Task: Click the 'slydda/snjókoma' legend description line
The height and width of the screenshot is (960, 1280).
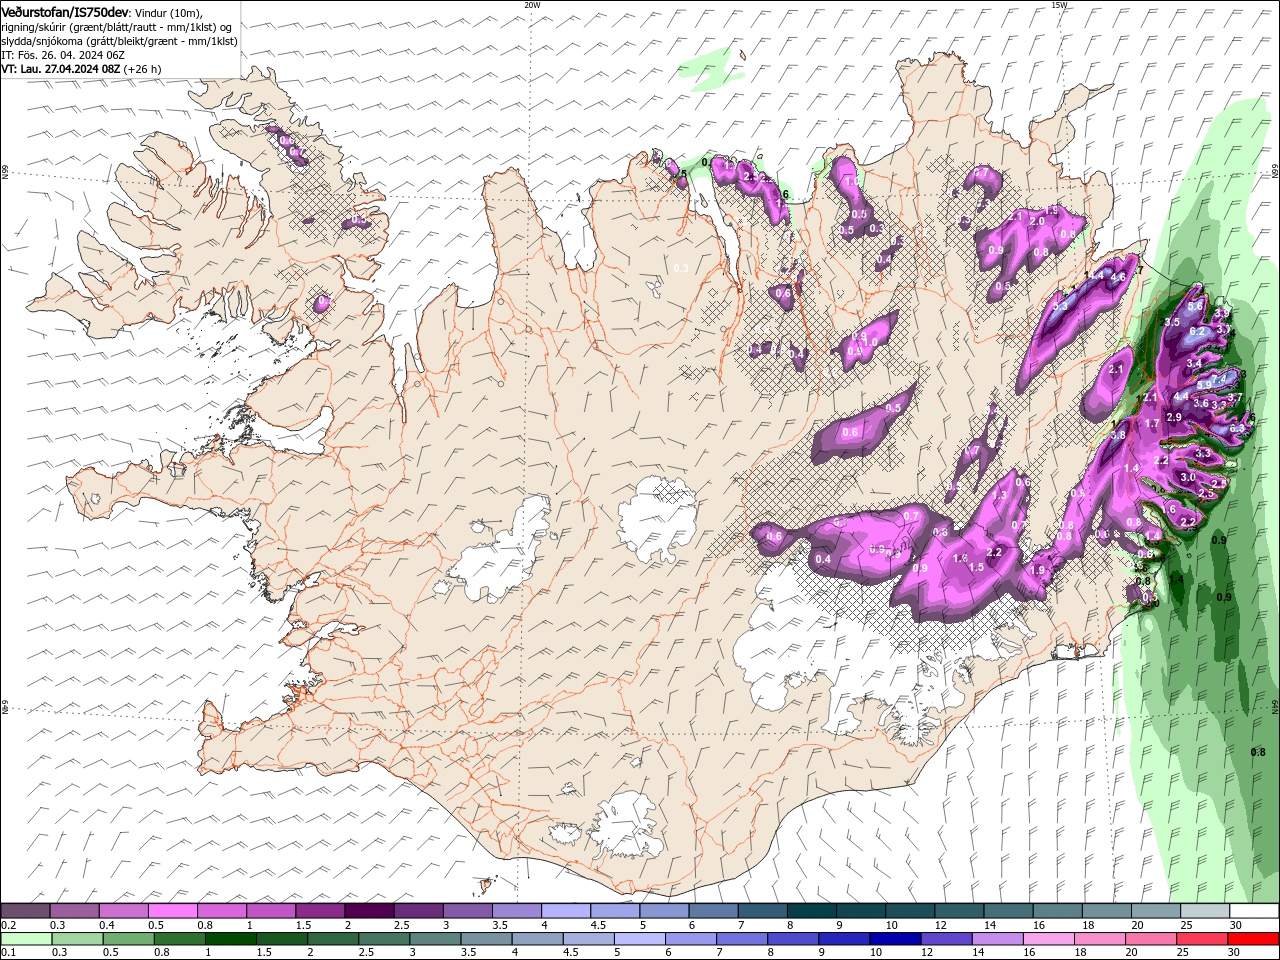Action: (119, 41)
